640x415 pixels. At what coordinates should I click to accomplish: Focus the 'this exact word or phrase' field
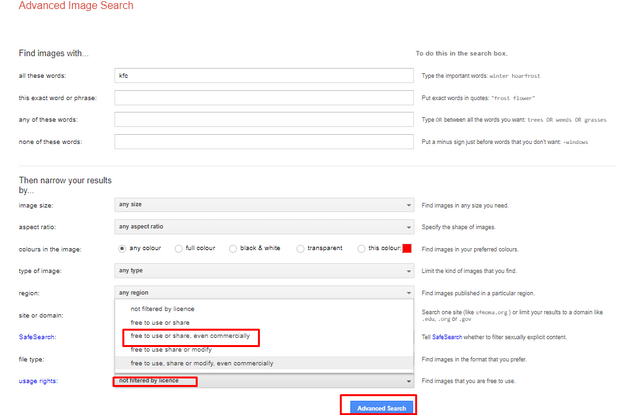tap(264, 98)
